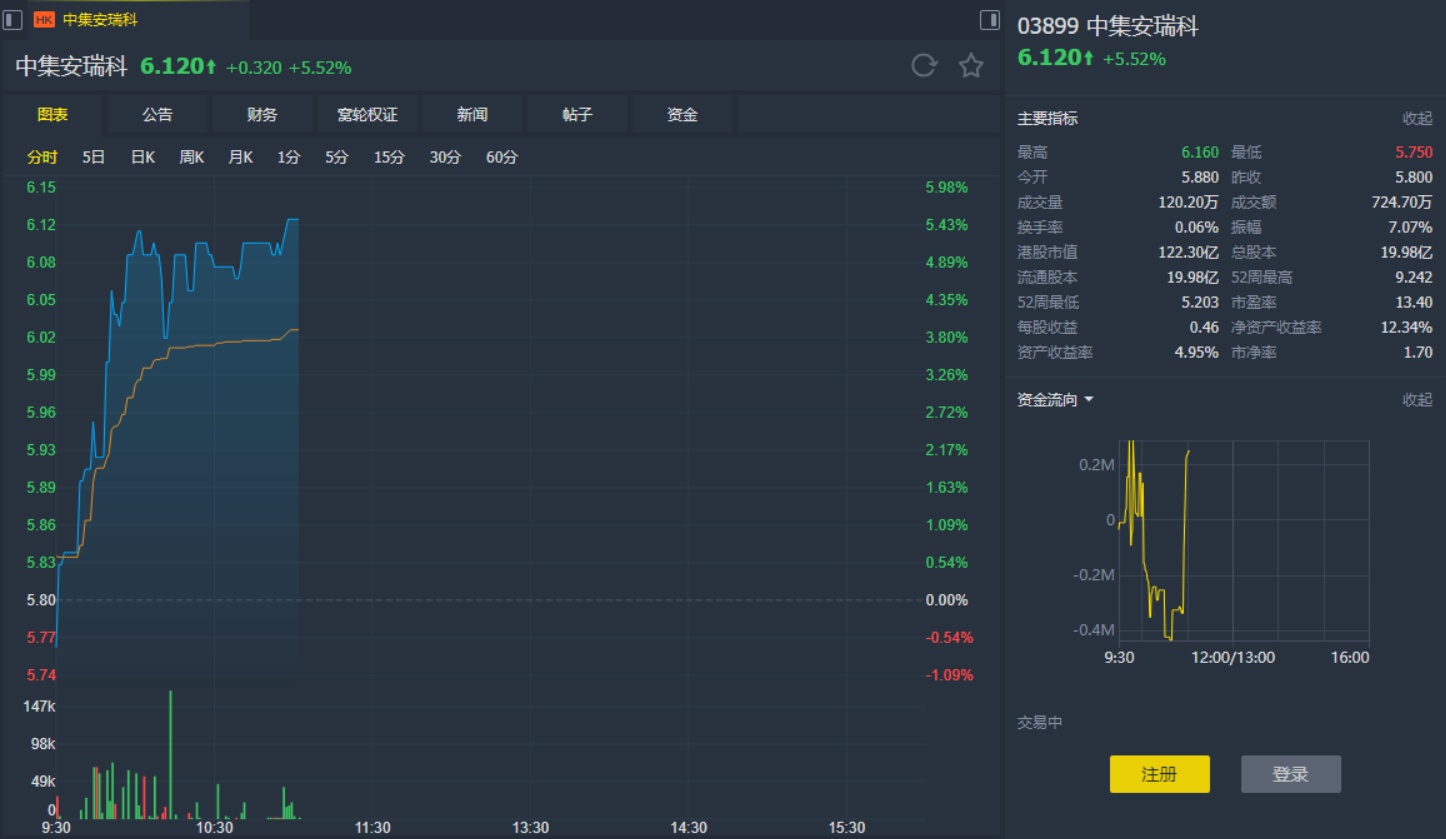This screenshot has height=839, width=1446.
Task: Collapse the 主要指标 section
Action: point(1417,118)
